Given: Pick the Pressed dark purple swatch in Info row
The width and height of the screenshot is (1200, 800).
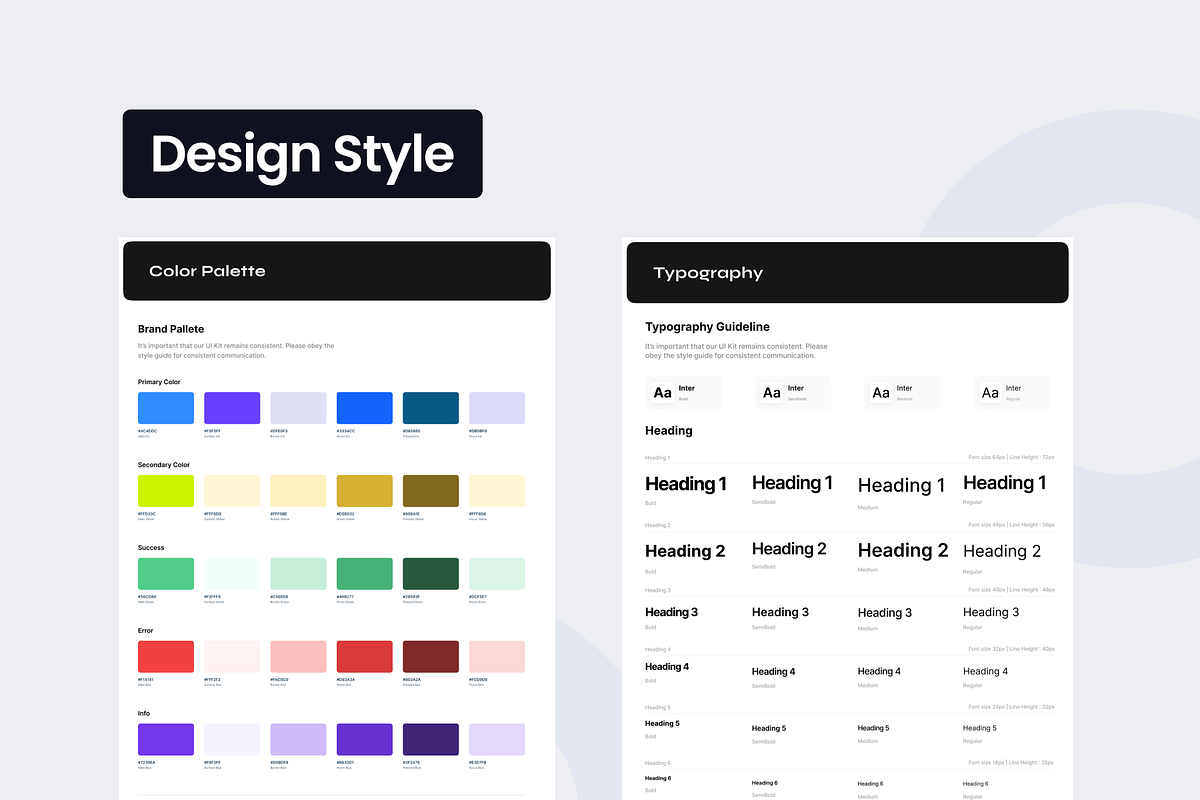Looking at the screenshot, I should pos(431,740).
